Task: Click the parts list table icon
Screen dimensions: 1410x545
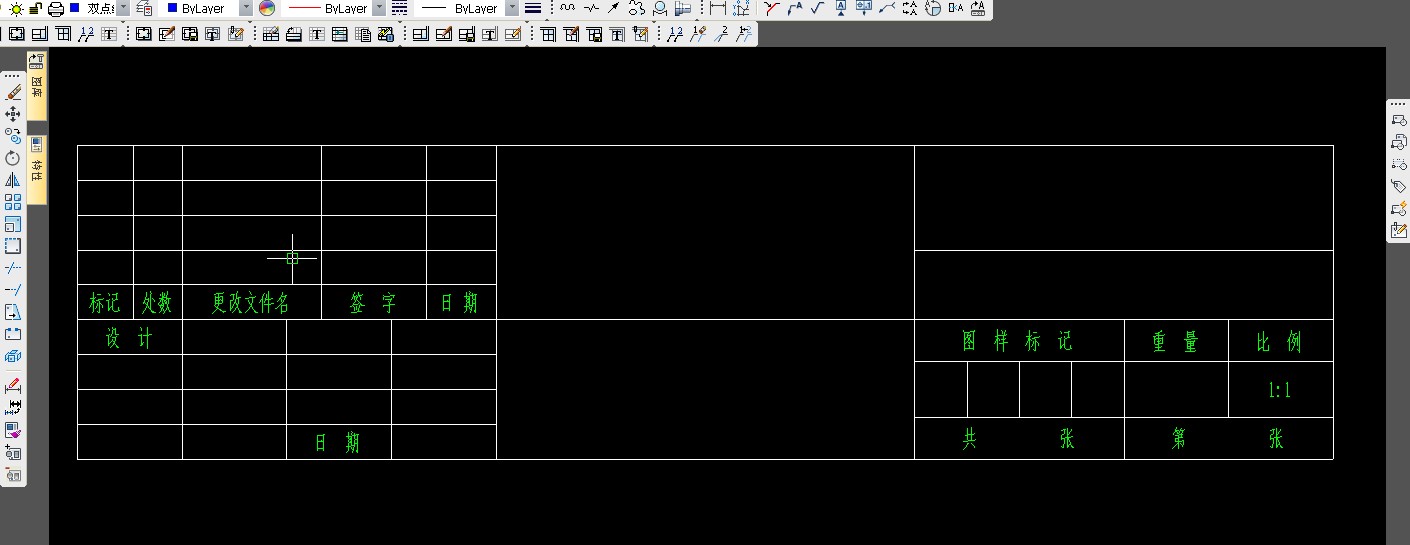Action: coord(269,34)
